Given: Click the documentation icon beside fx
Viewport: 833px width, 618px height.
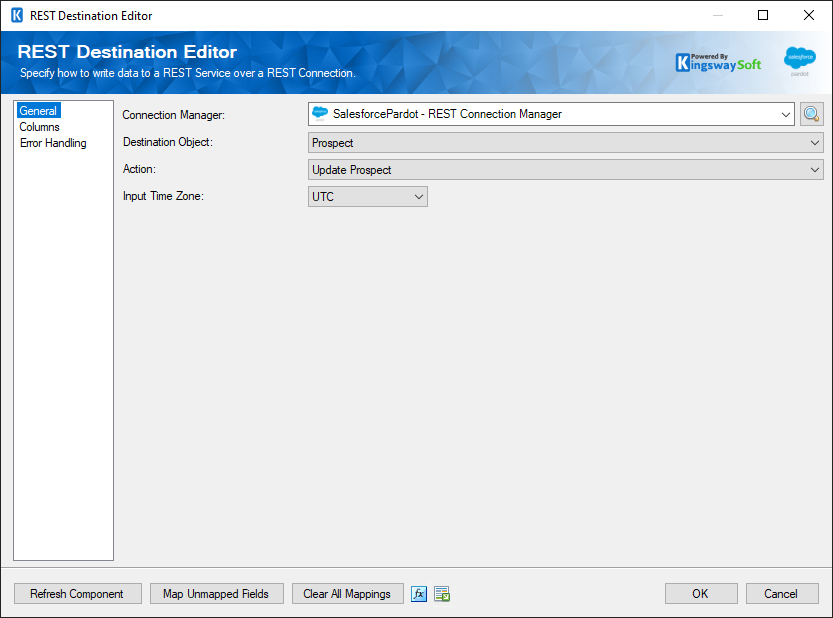Looking at the screenshot, I should (x=442, y=594).
